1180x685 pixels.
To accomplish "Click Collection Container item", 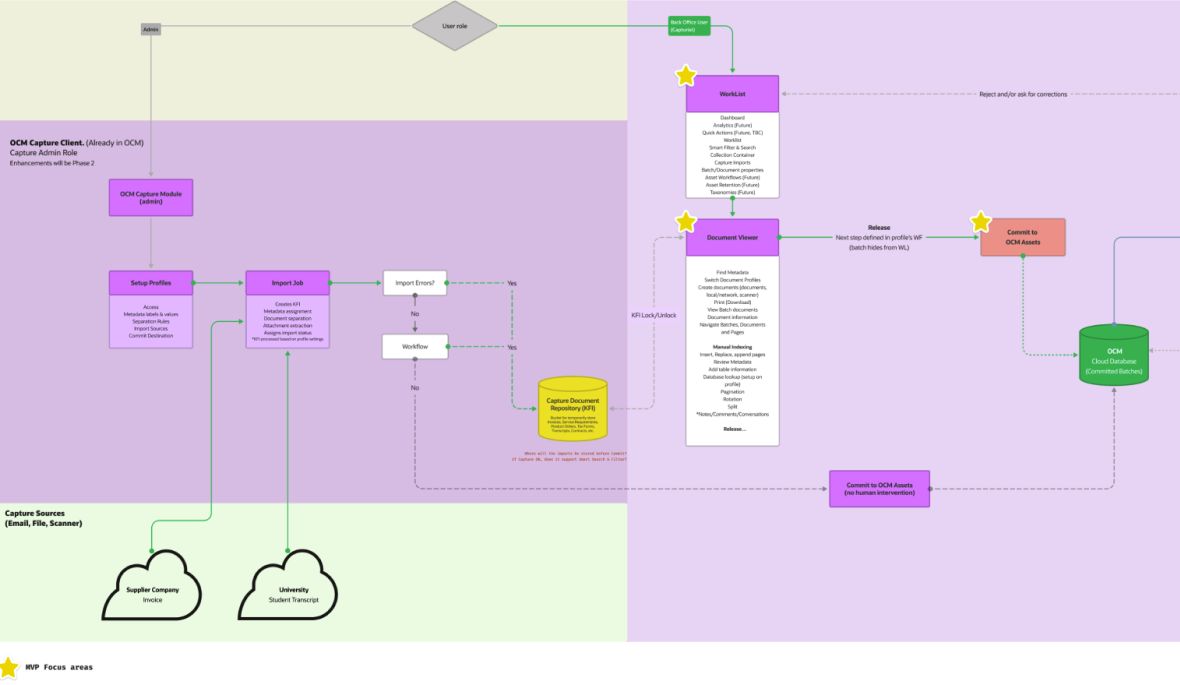I will (x=732, y=155).
